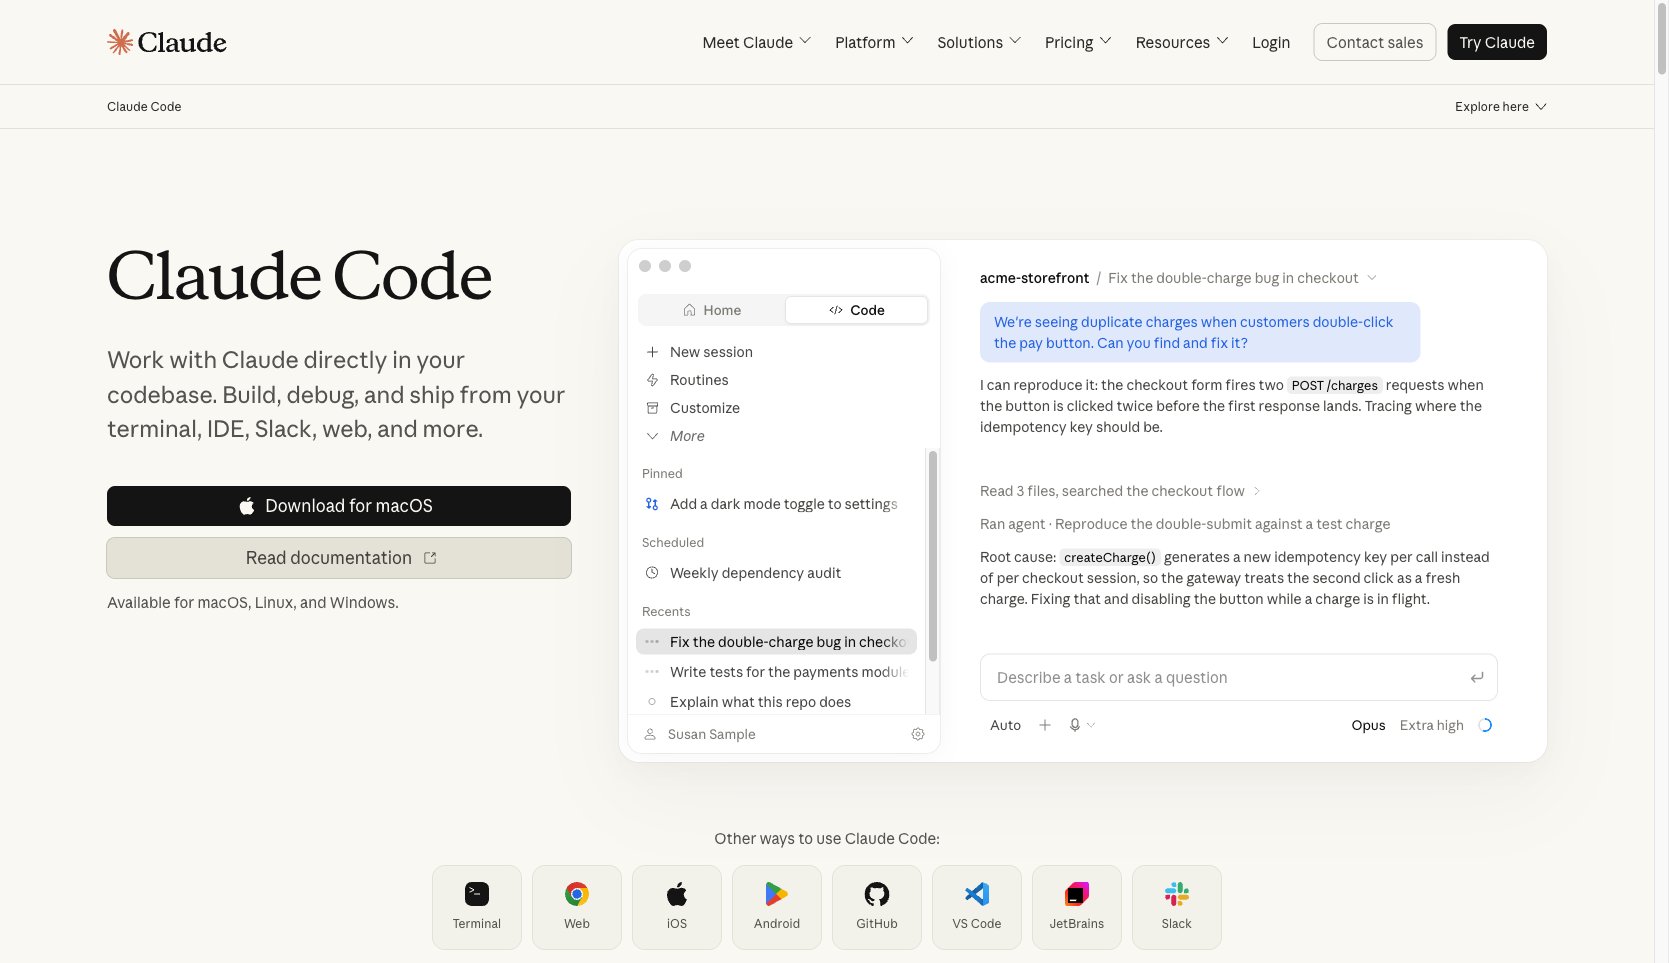Image resolution: width=1669 pixels, height=963 pixels.
Task: Click Download for macOS
Action: tap(339, 506)
